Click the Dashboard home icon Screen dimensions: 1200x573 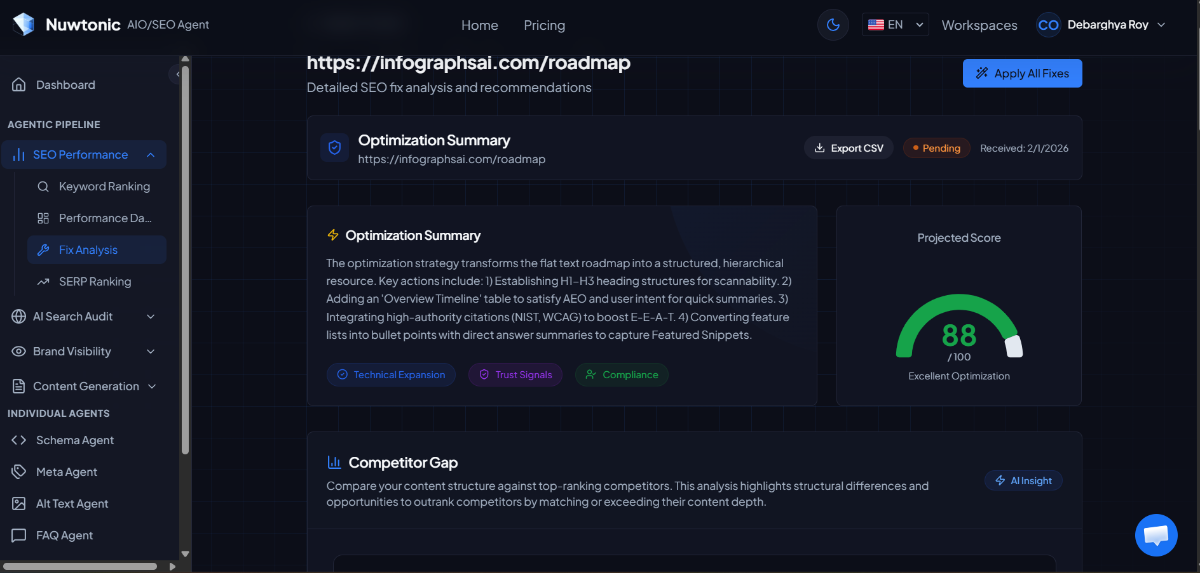coord(18,85)
